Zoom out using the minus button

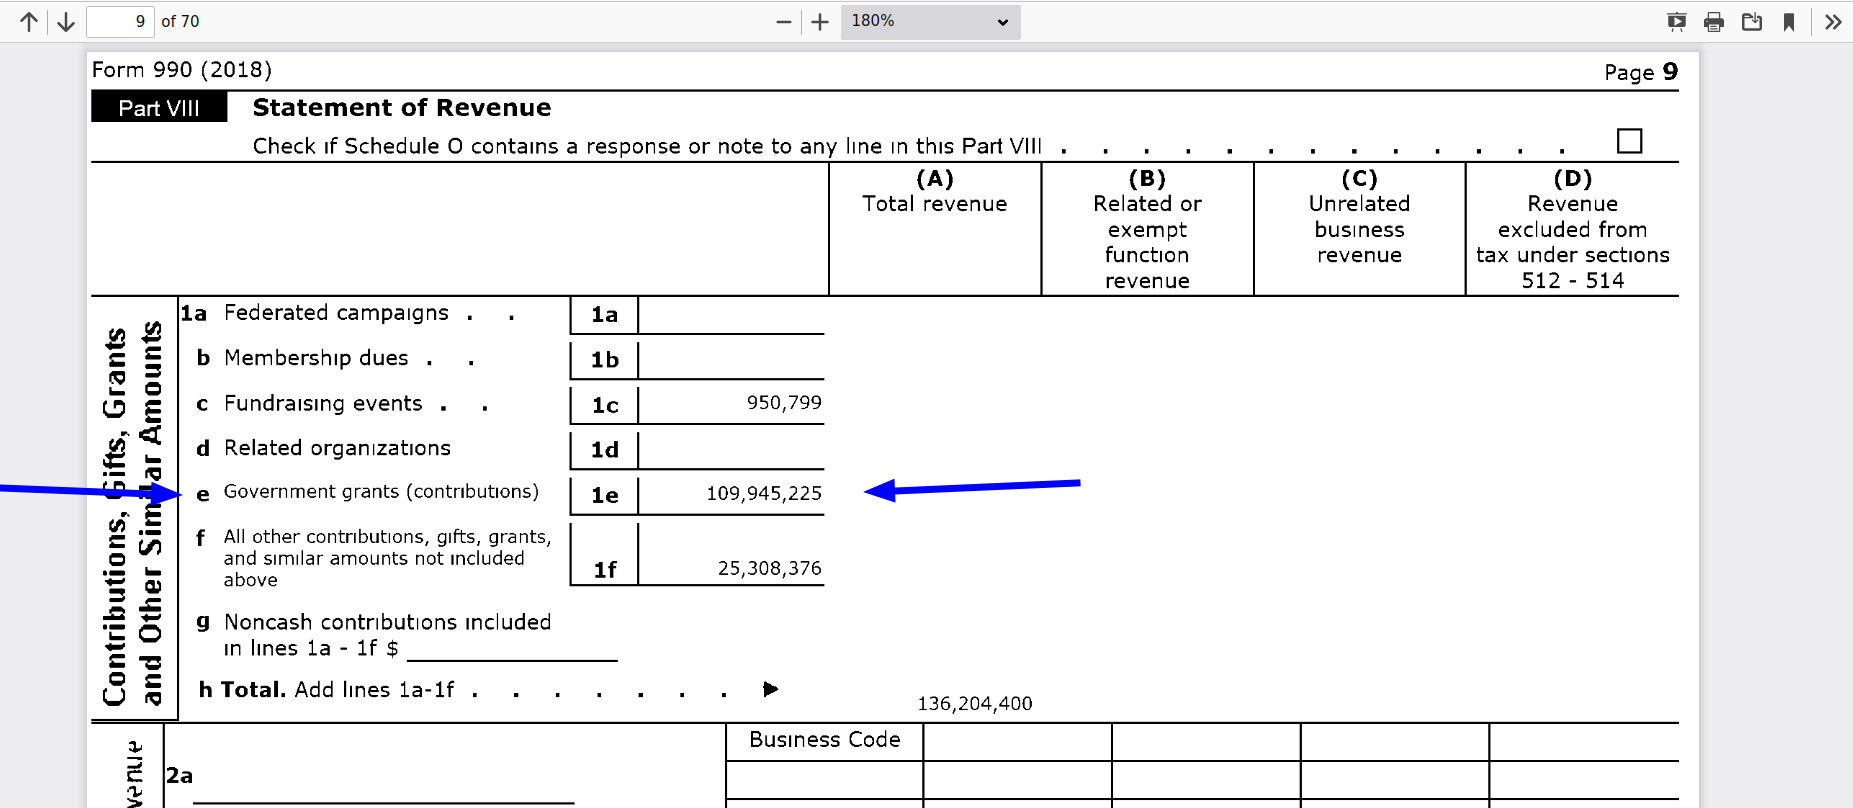(784, 22)
